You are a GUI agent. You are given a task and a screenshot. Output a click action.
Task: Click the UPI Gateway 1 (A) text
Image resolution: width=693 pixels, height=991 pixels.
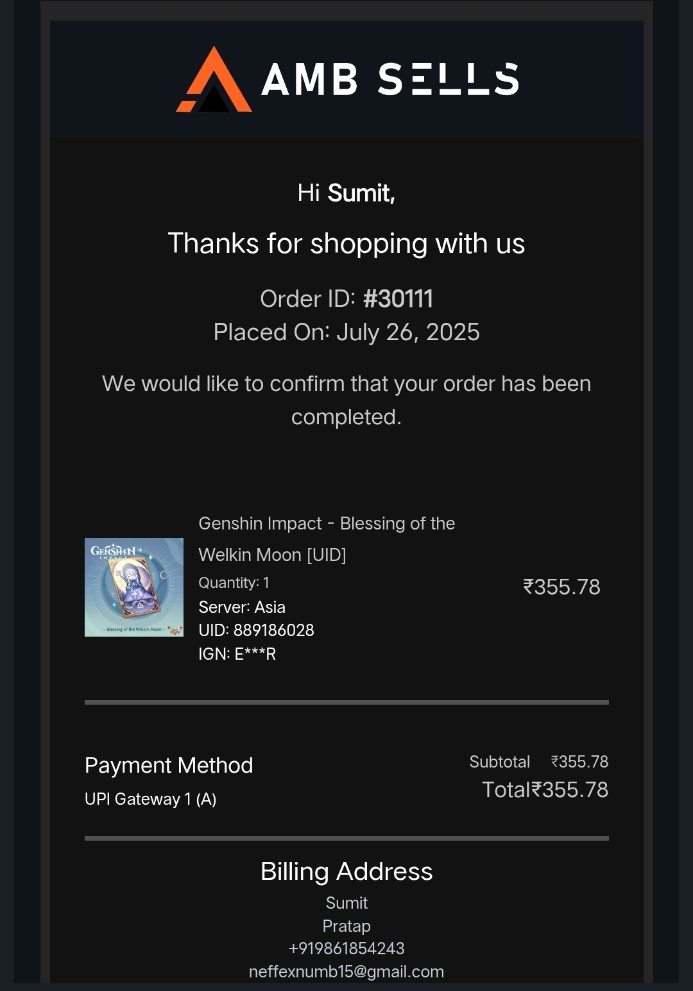click(150, 799)
